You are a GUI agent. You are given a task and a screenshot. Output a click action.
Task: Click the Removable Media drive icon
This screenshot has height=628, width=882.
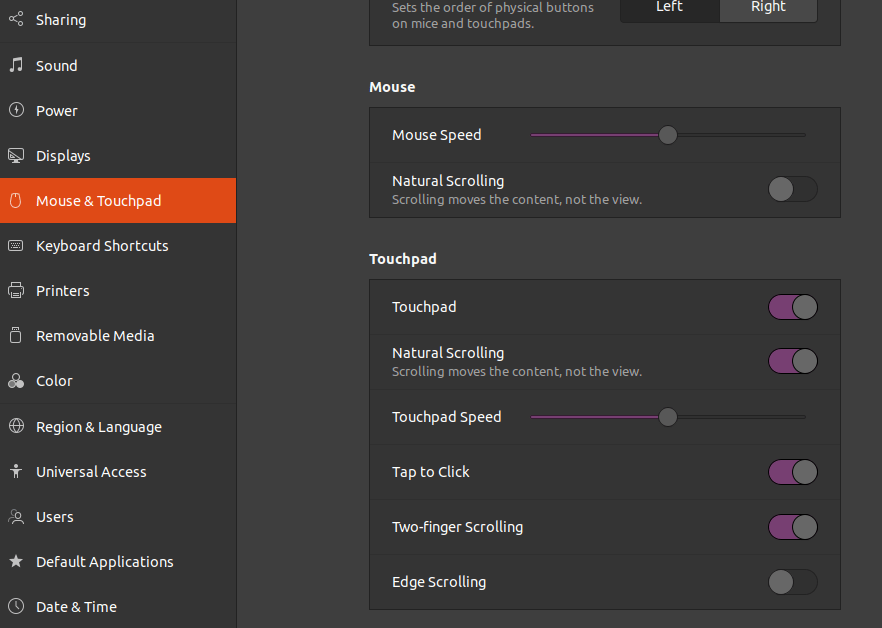coord(16,336)
